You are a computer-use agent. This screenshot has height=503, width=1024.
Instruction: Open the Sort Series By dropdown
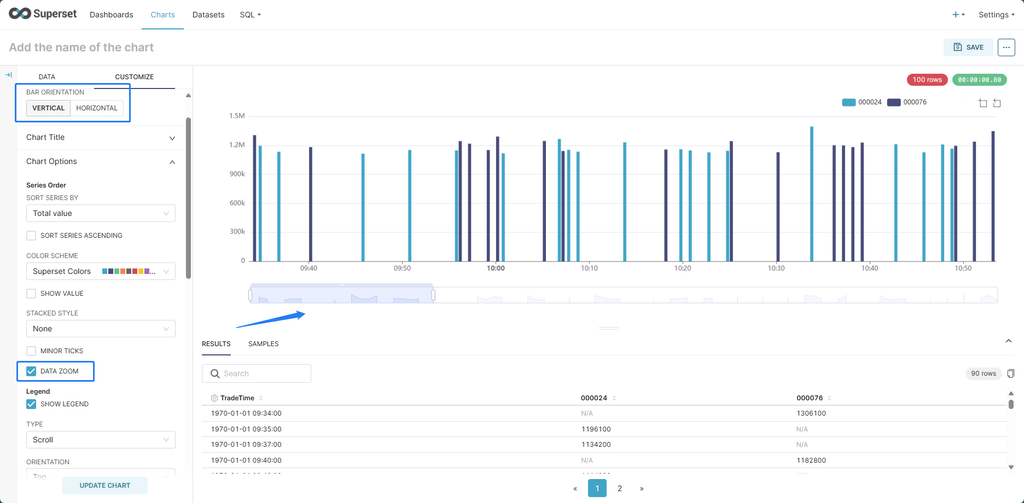pos(100,213)
